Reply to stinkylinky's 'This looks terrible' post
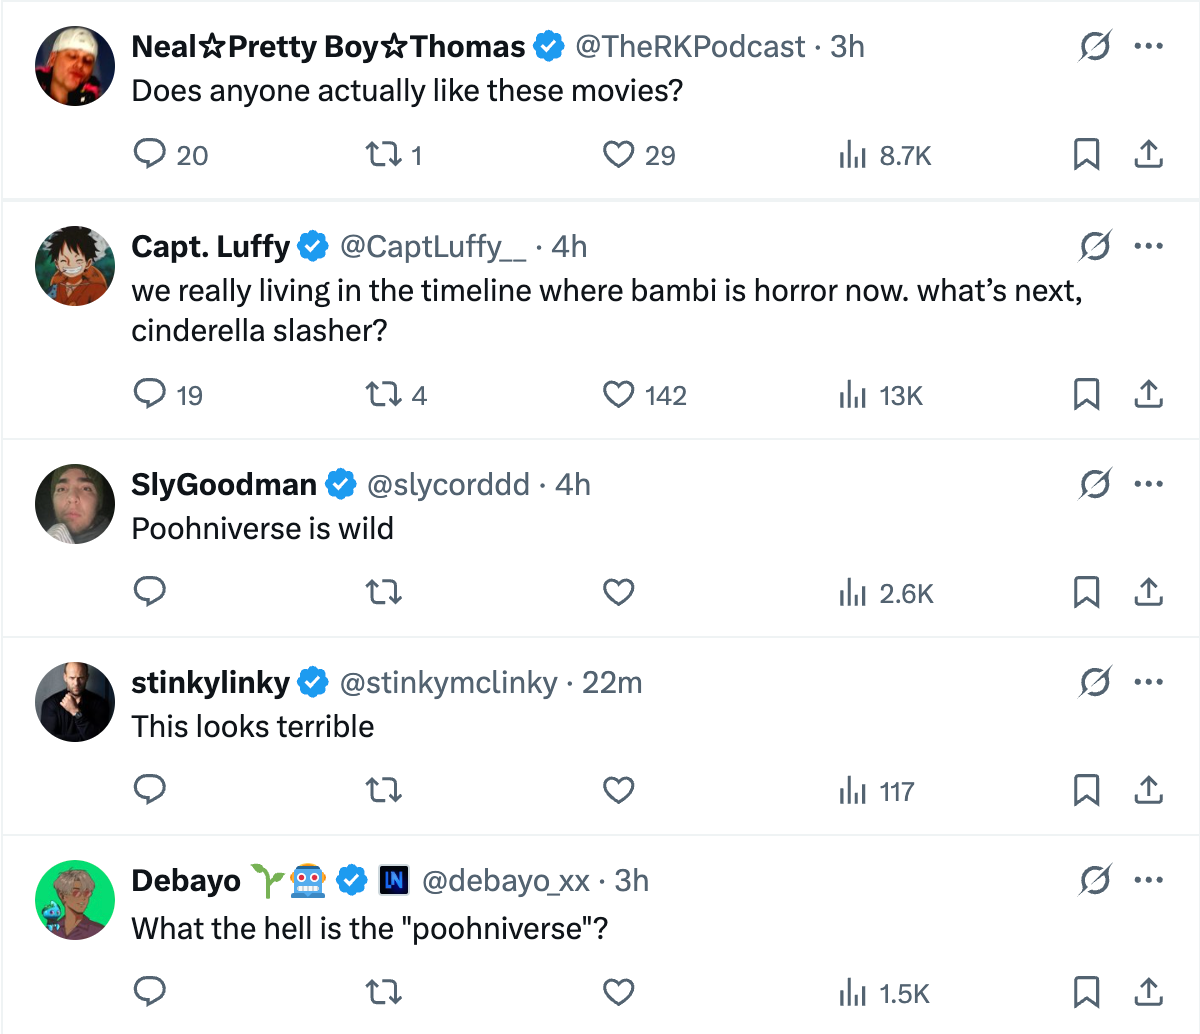This screenshot has height=1034, width=1200. pos(150,790)
